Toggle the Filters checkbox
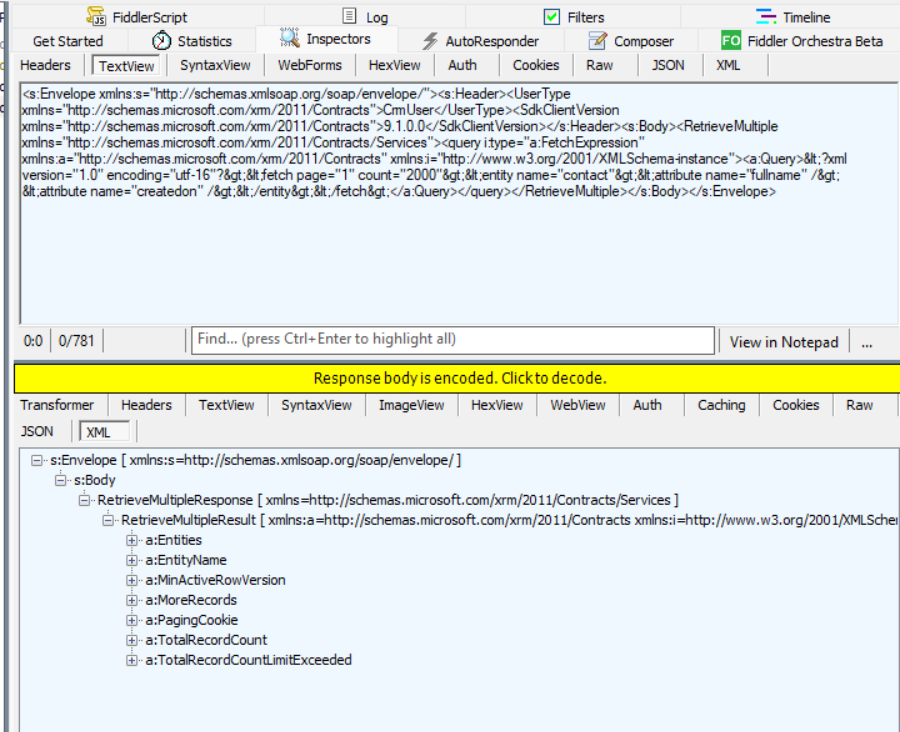Image resolution: width=900 pixels, height=732 pixels. (x=552, y=17)
